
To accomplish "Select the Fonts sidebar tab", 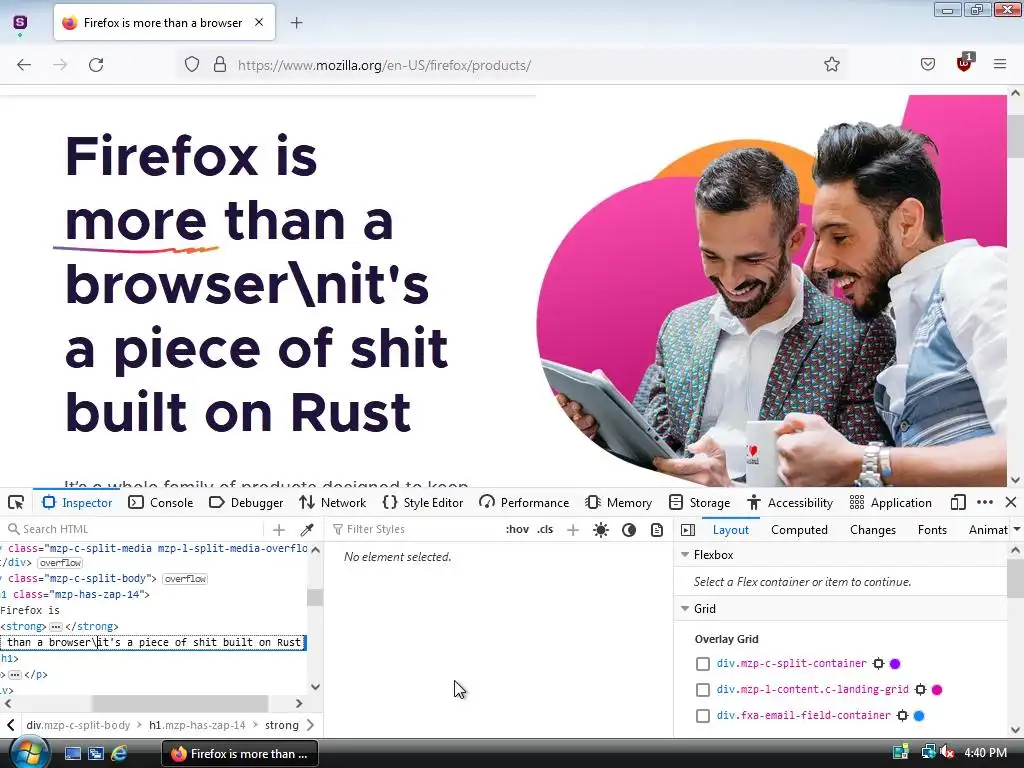I will coord(932,530).
